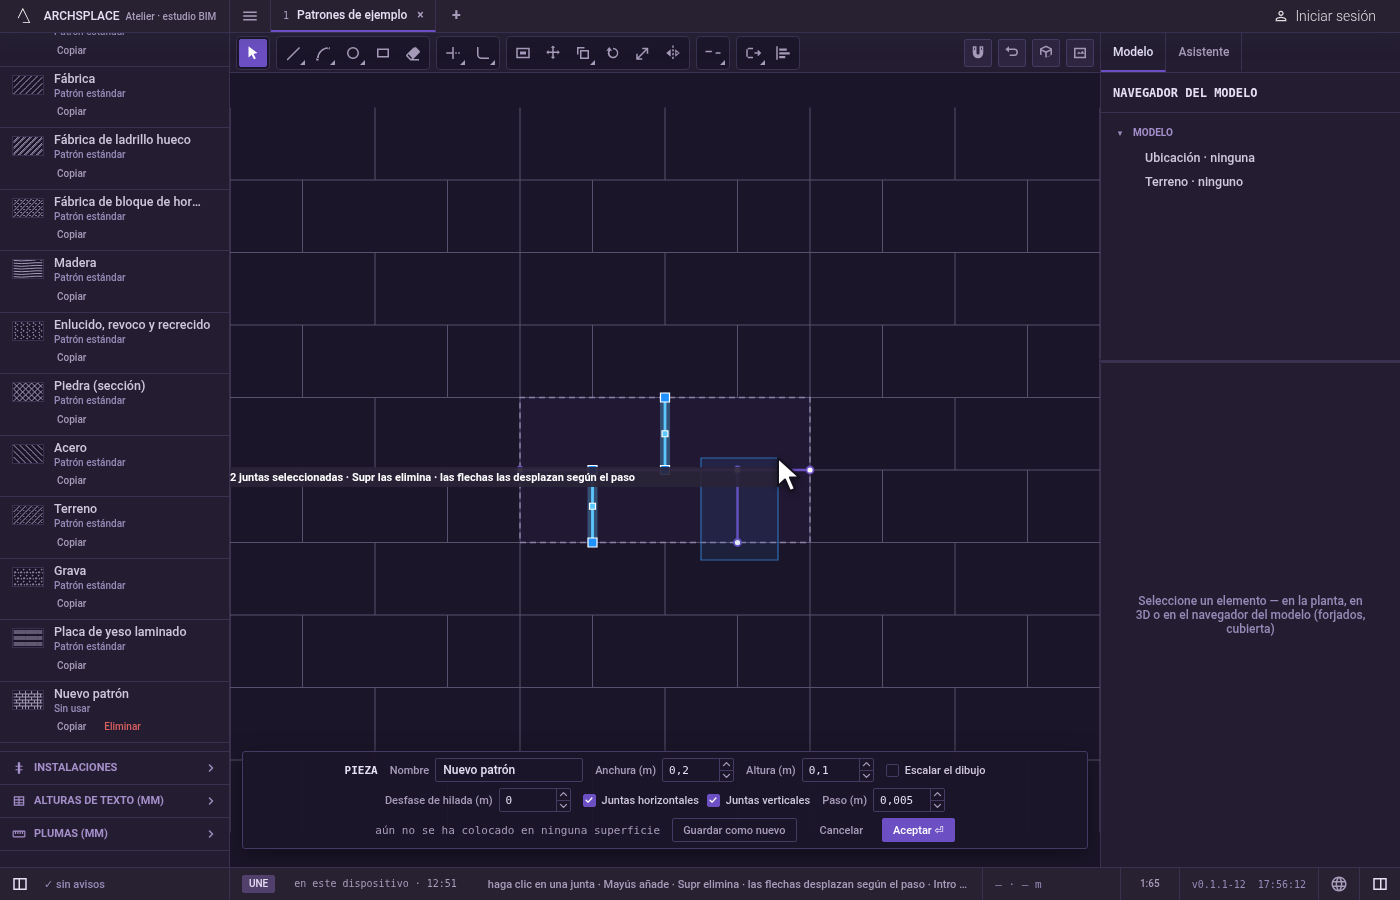Activate the scale tool icon

(643, 53)
